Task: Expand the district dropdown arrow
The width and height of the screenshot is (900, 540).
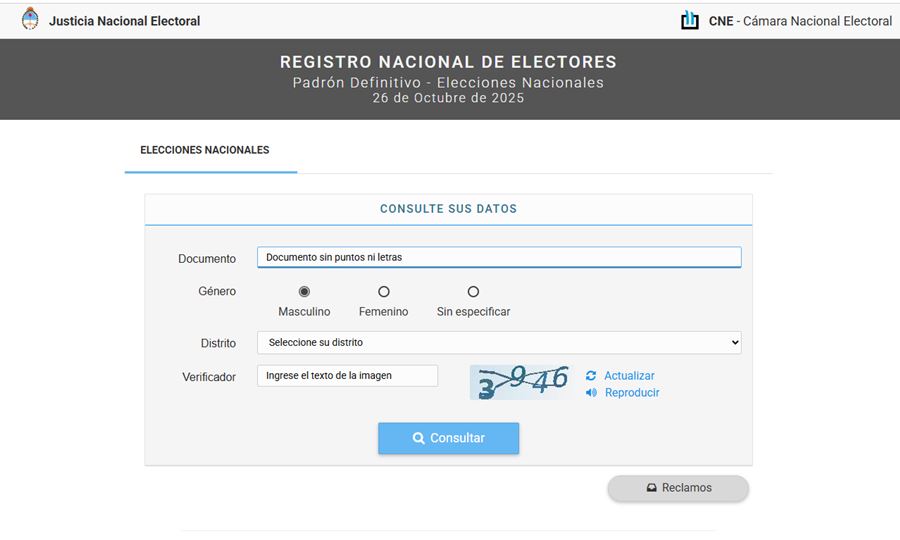Action: click(x=735, y=343)
